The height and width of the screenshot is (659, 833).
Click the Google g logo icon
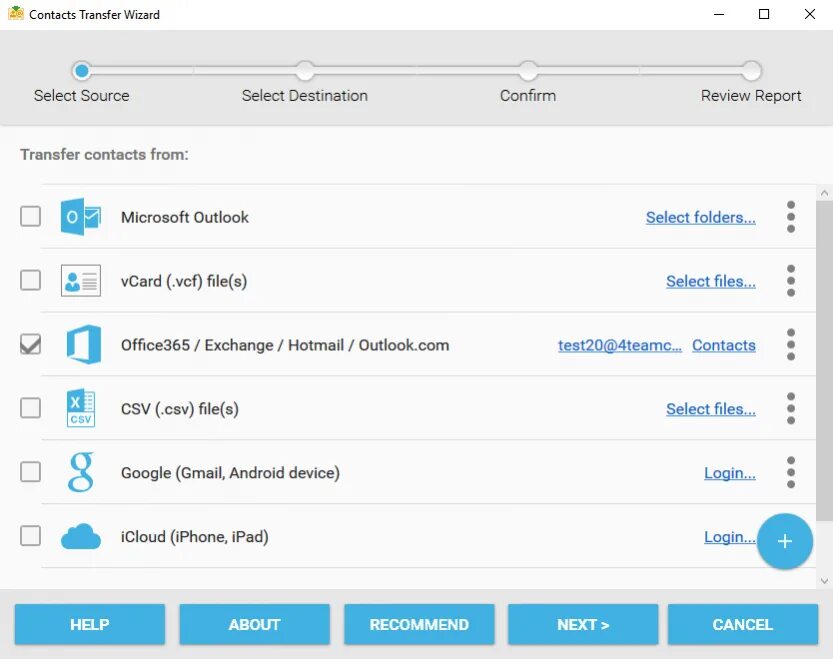(x=81, y=472)
